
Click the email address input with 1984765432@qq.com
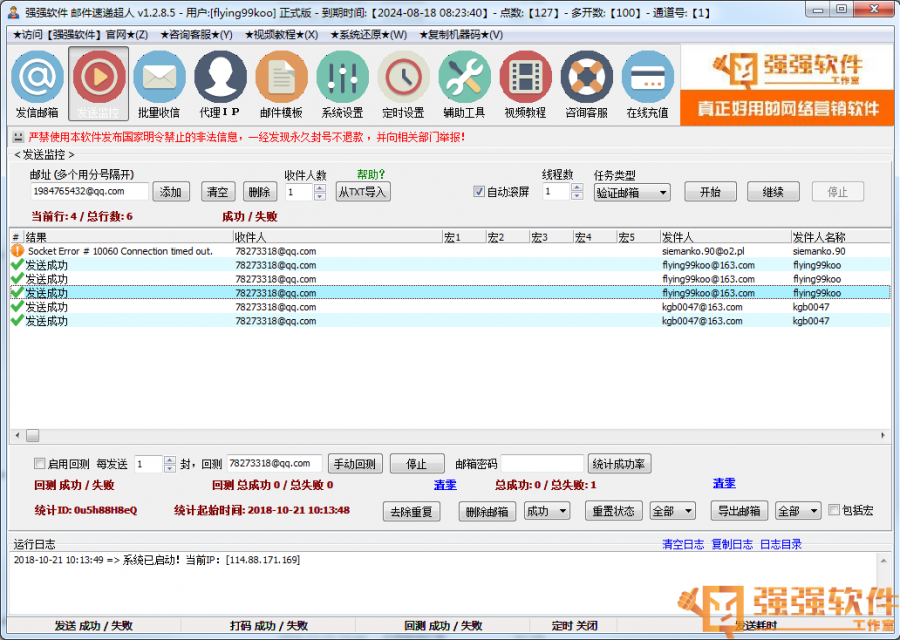pyautogui.click(x=90, y=191)
